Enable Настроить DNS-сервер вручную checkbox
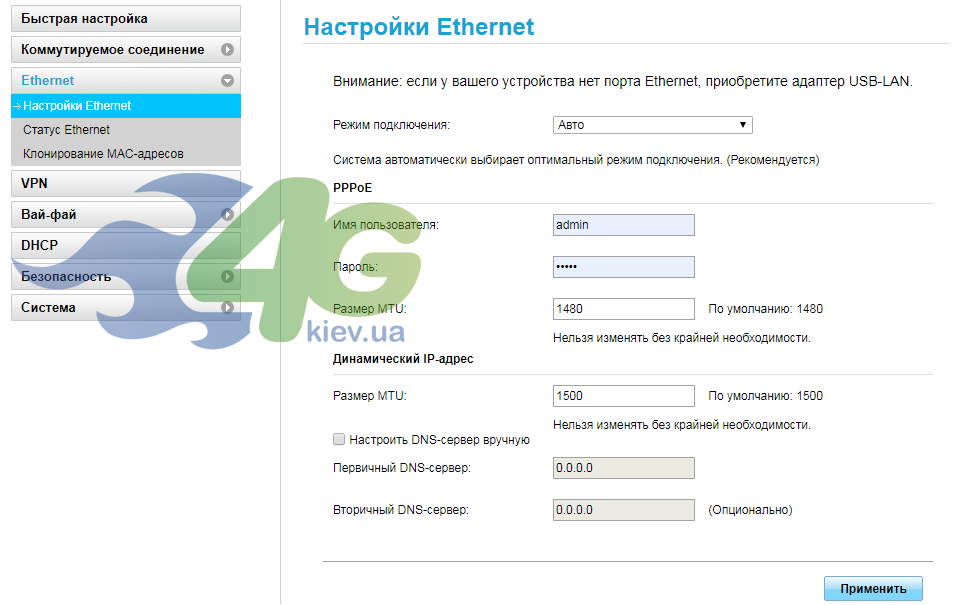Image resolution: width=956 pixels, height=605 pixels. [339, 439]
